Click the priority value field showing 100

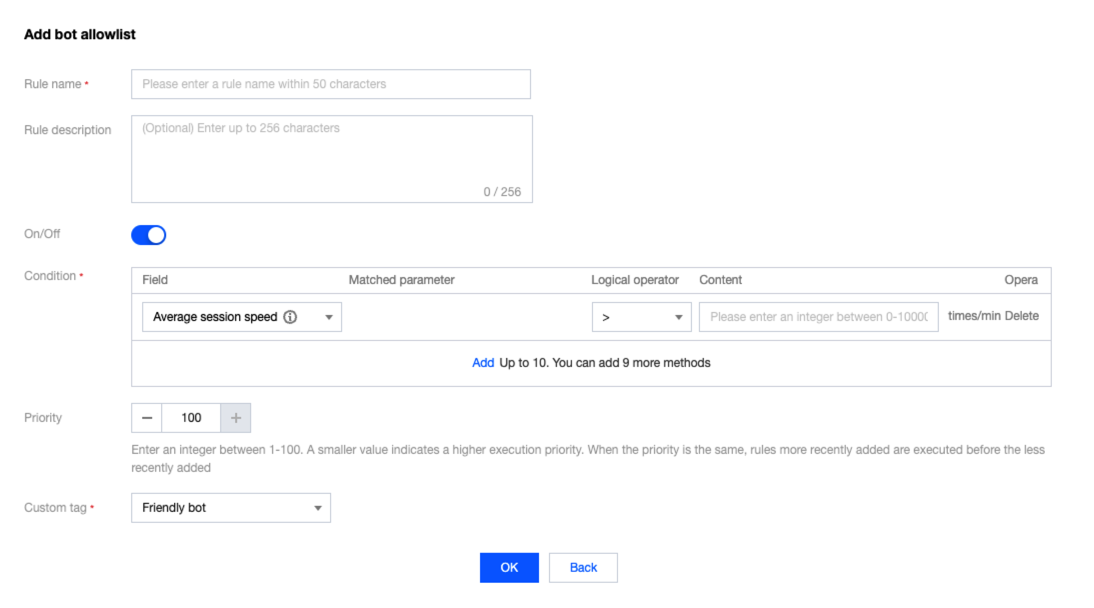191,418
